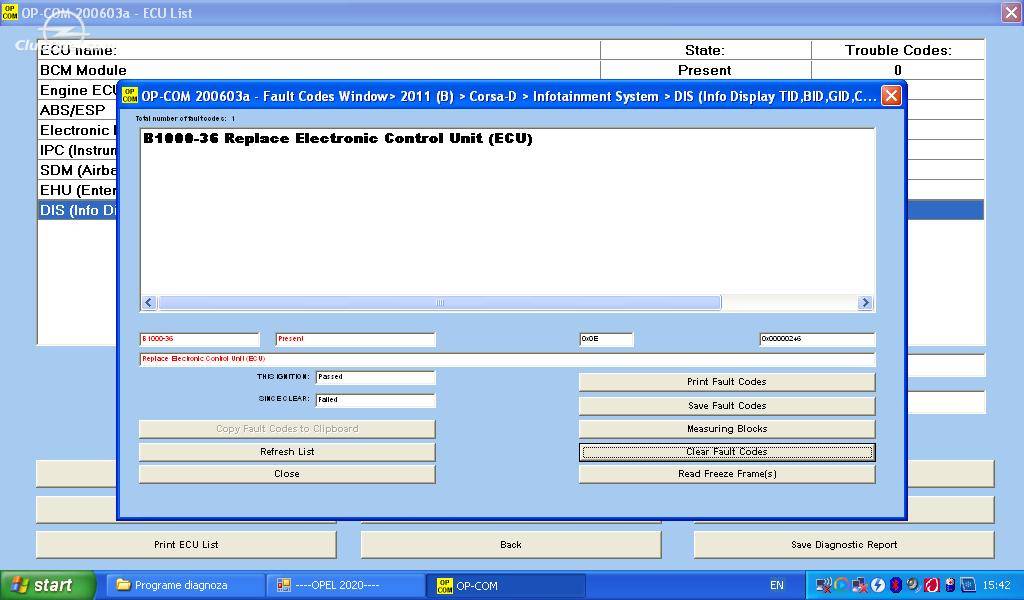Select the highlighted DIS (Info Display) row
This screenshot has width=1024, height=600.
click(77, 210)
